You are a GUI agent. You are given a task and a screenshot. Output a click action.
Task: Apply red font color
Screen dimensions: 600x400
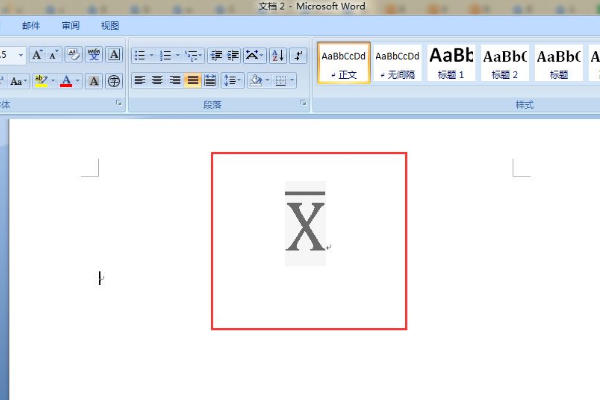click(66, 81)
